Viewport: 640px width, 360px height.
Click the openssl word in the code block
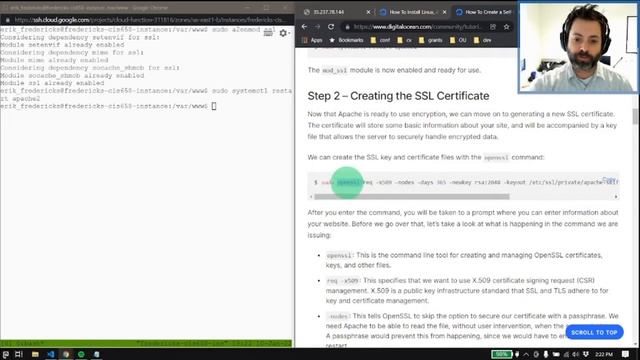[x=348, y=182]
